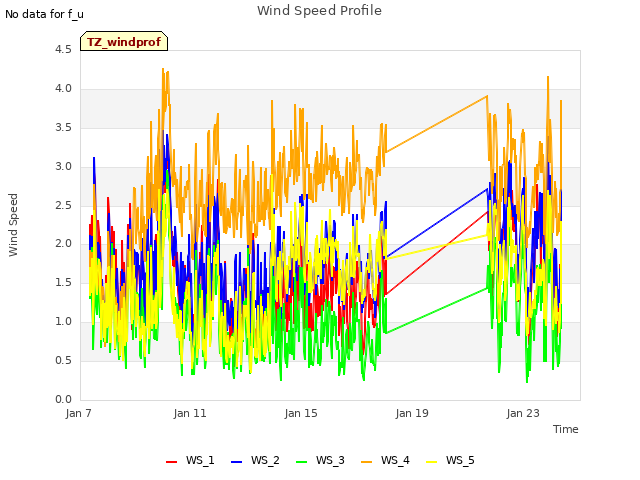Click the Time x-axis title

[x=565, y=429]
